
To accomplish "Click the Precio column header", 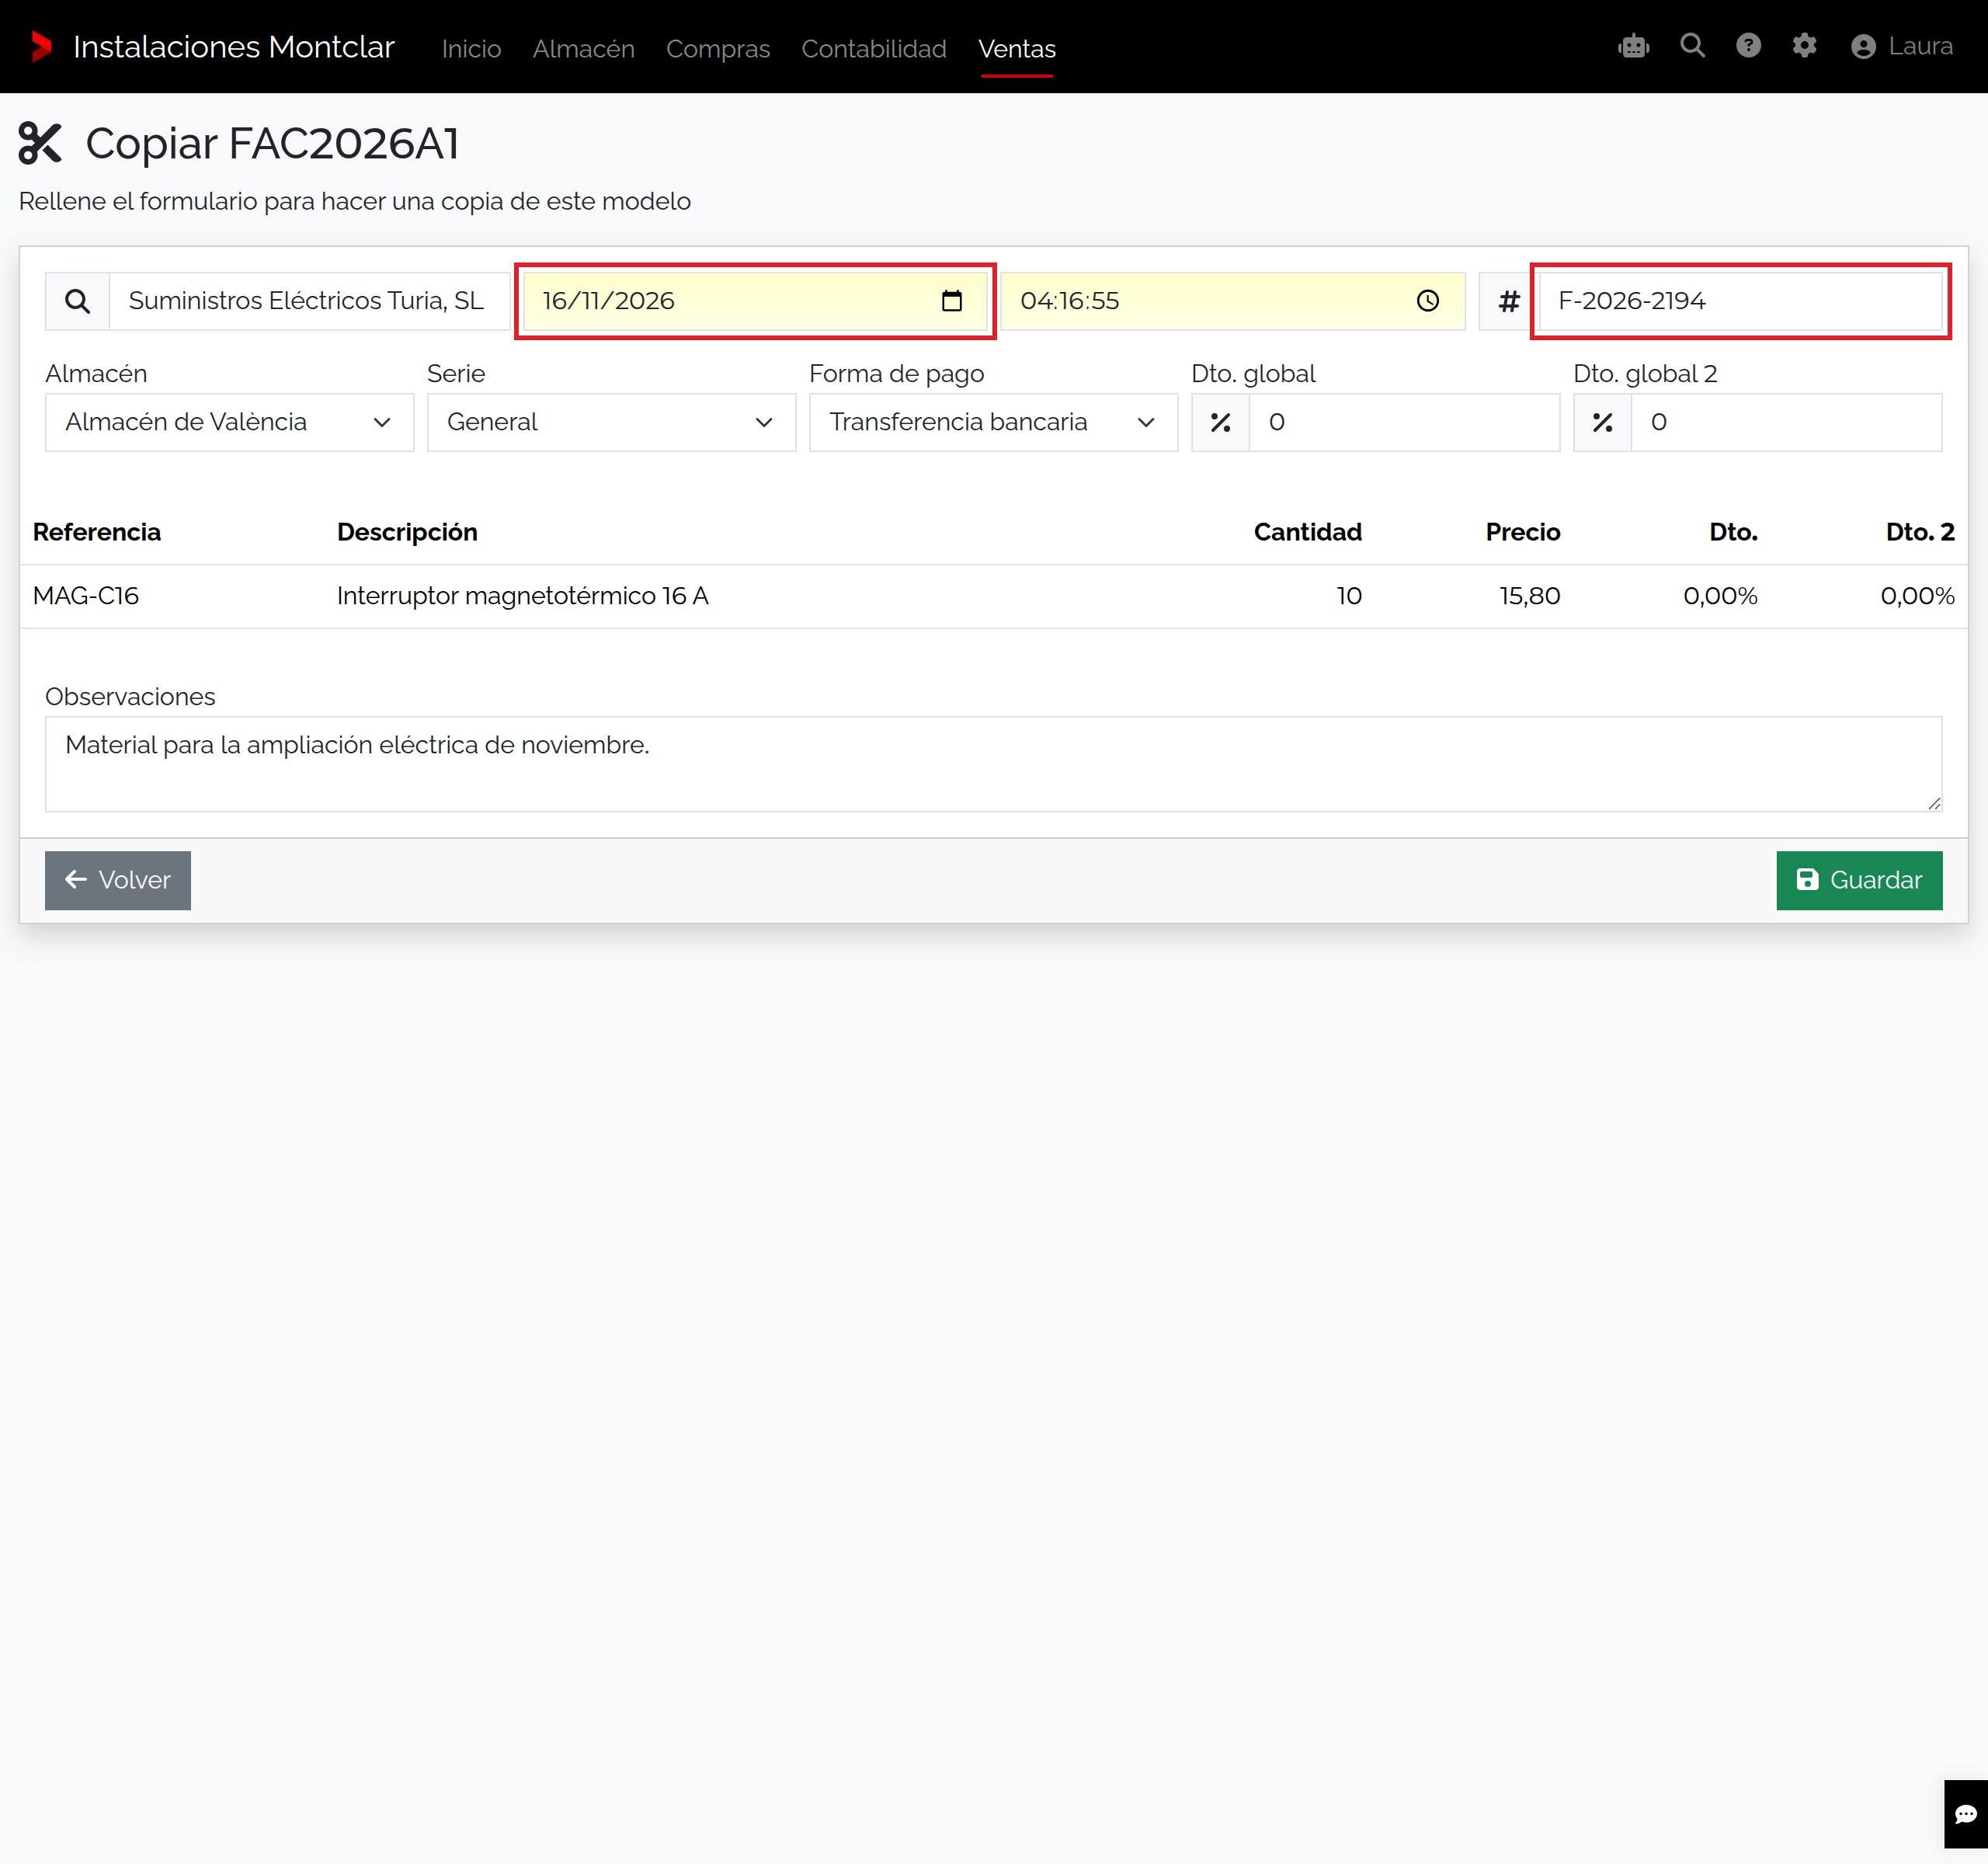I will [x=1522, y=532].
